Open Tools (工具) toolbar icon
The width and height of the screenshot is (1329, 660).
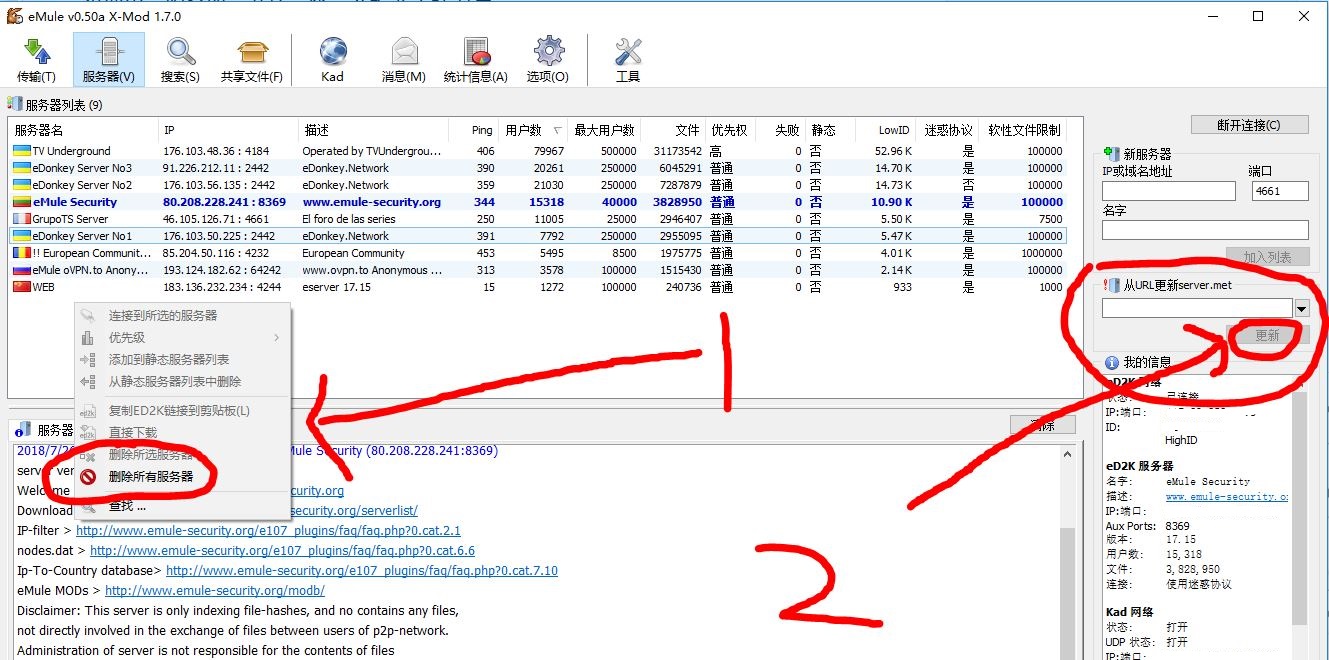(628, 59)
